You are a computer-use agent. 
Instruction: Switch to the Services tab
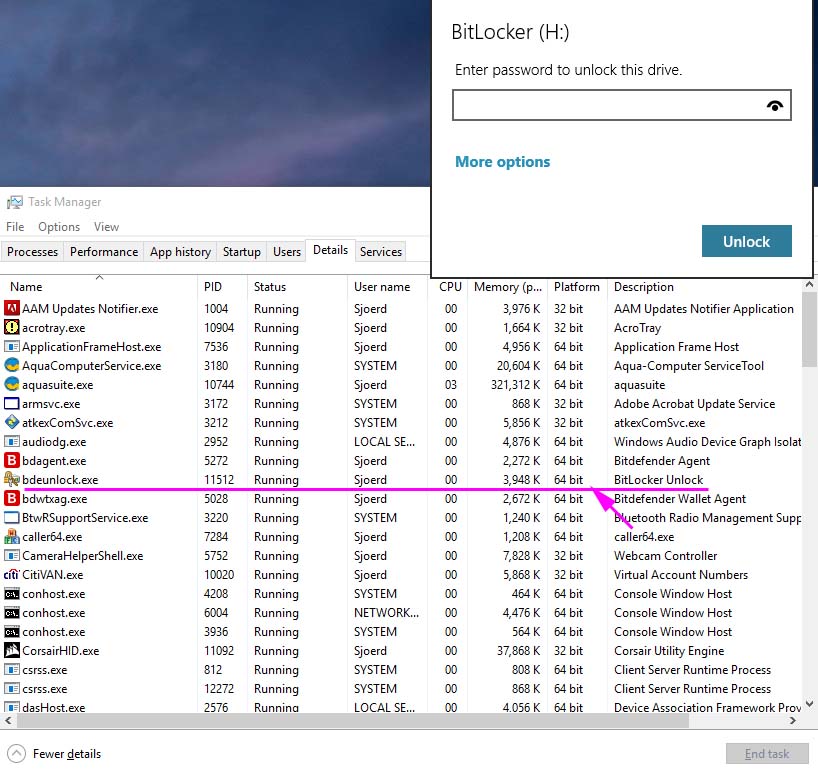point(380,252)
